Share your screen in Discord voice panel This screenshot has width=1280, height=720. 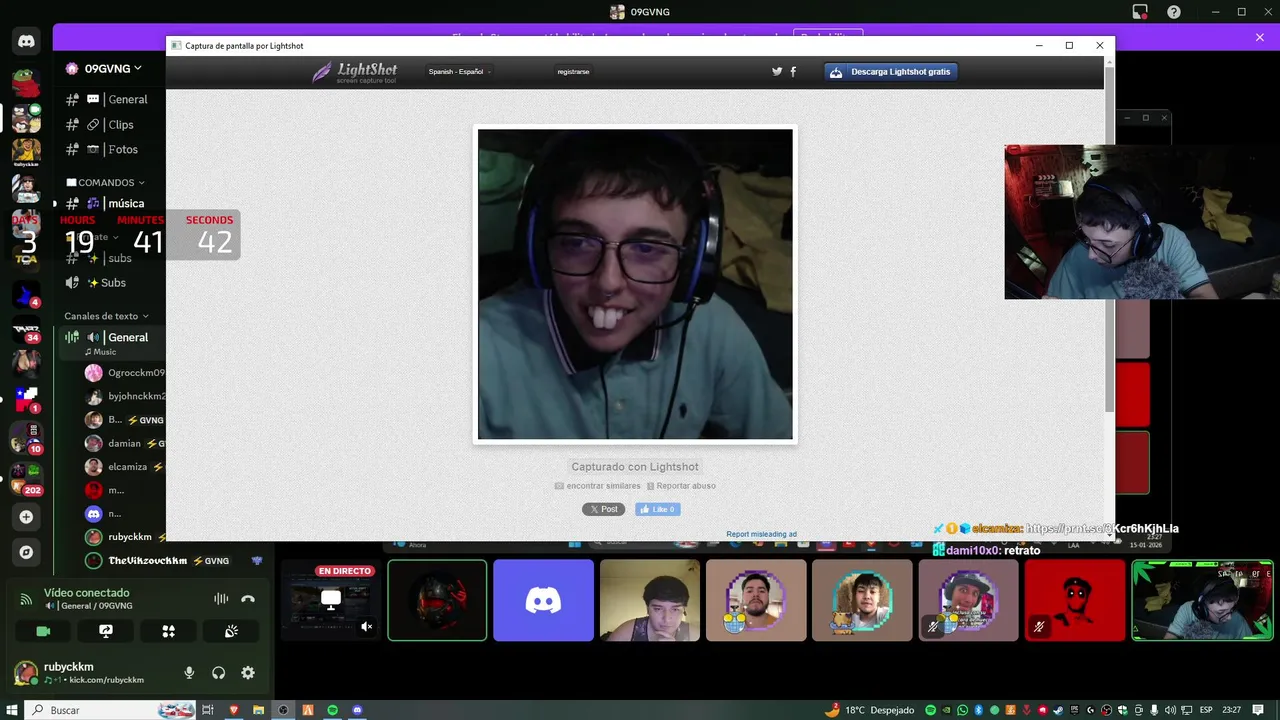[x=106, y=631]
